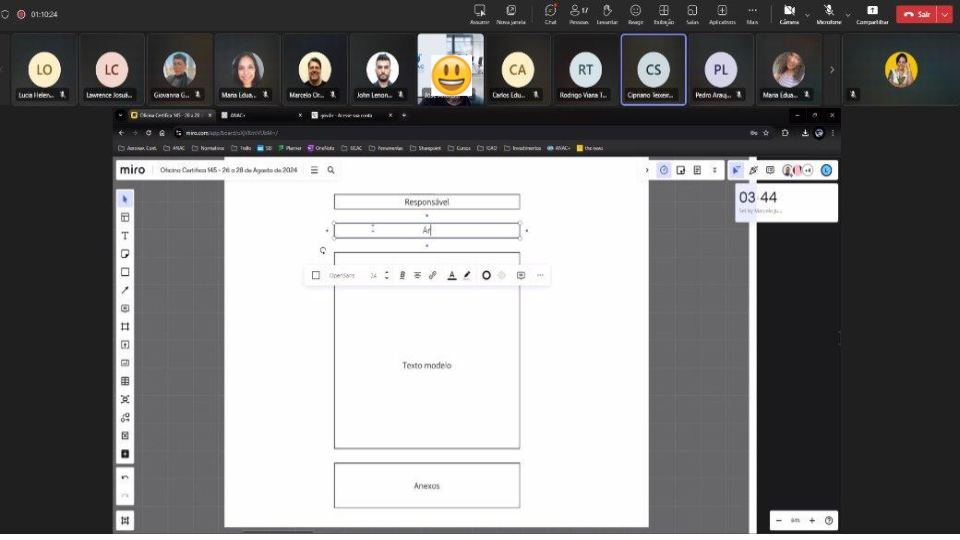
Task: Raise hand using the Levantar button
Action: (607, 13)
